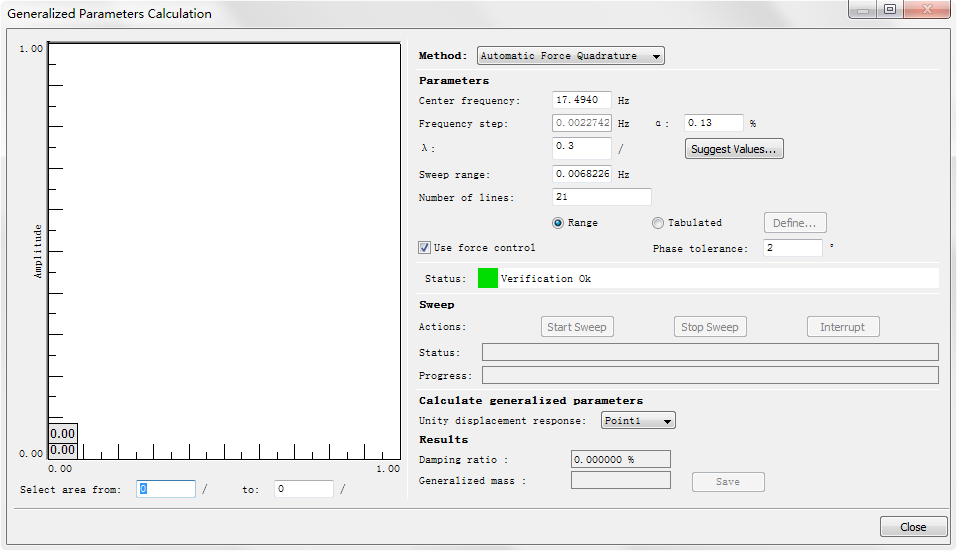Toggle the Use force control checkbox

coord(424,248)
